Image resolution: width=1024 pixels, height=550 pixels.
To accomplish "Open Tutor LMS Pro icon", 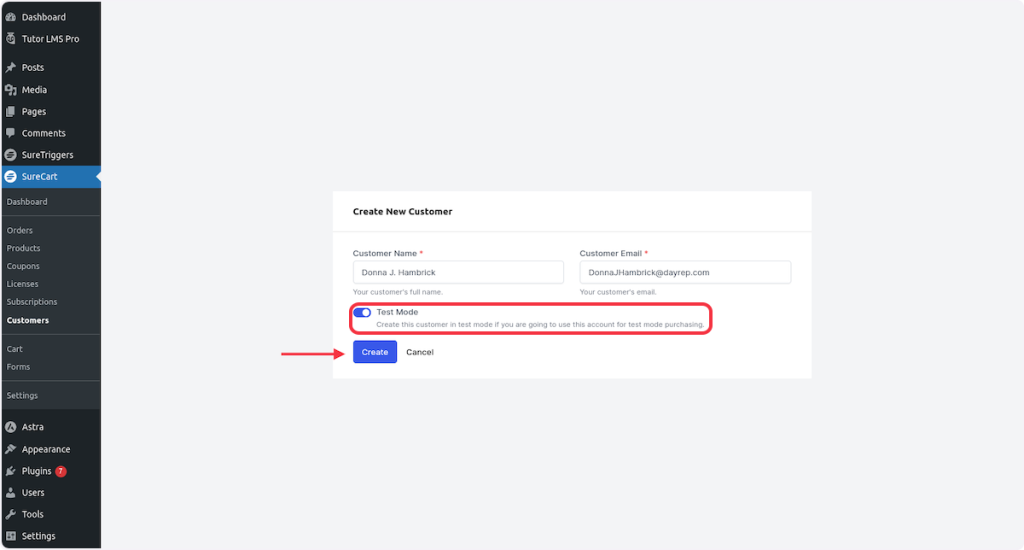I will [x=10, y=39].
